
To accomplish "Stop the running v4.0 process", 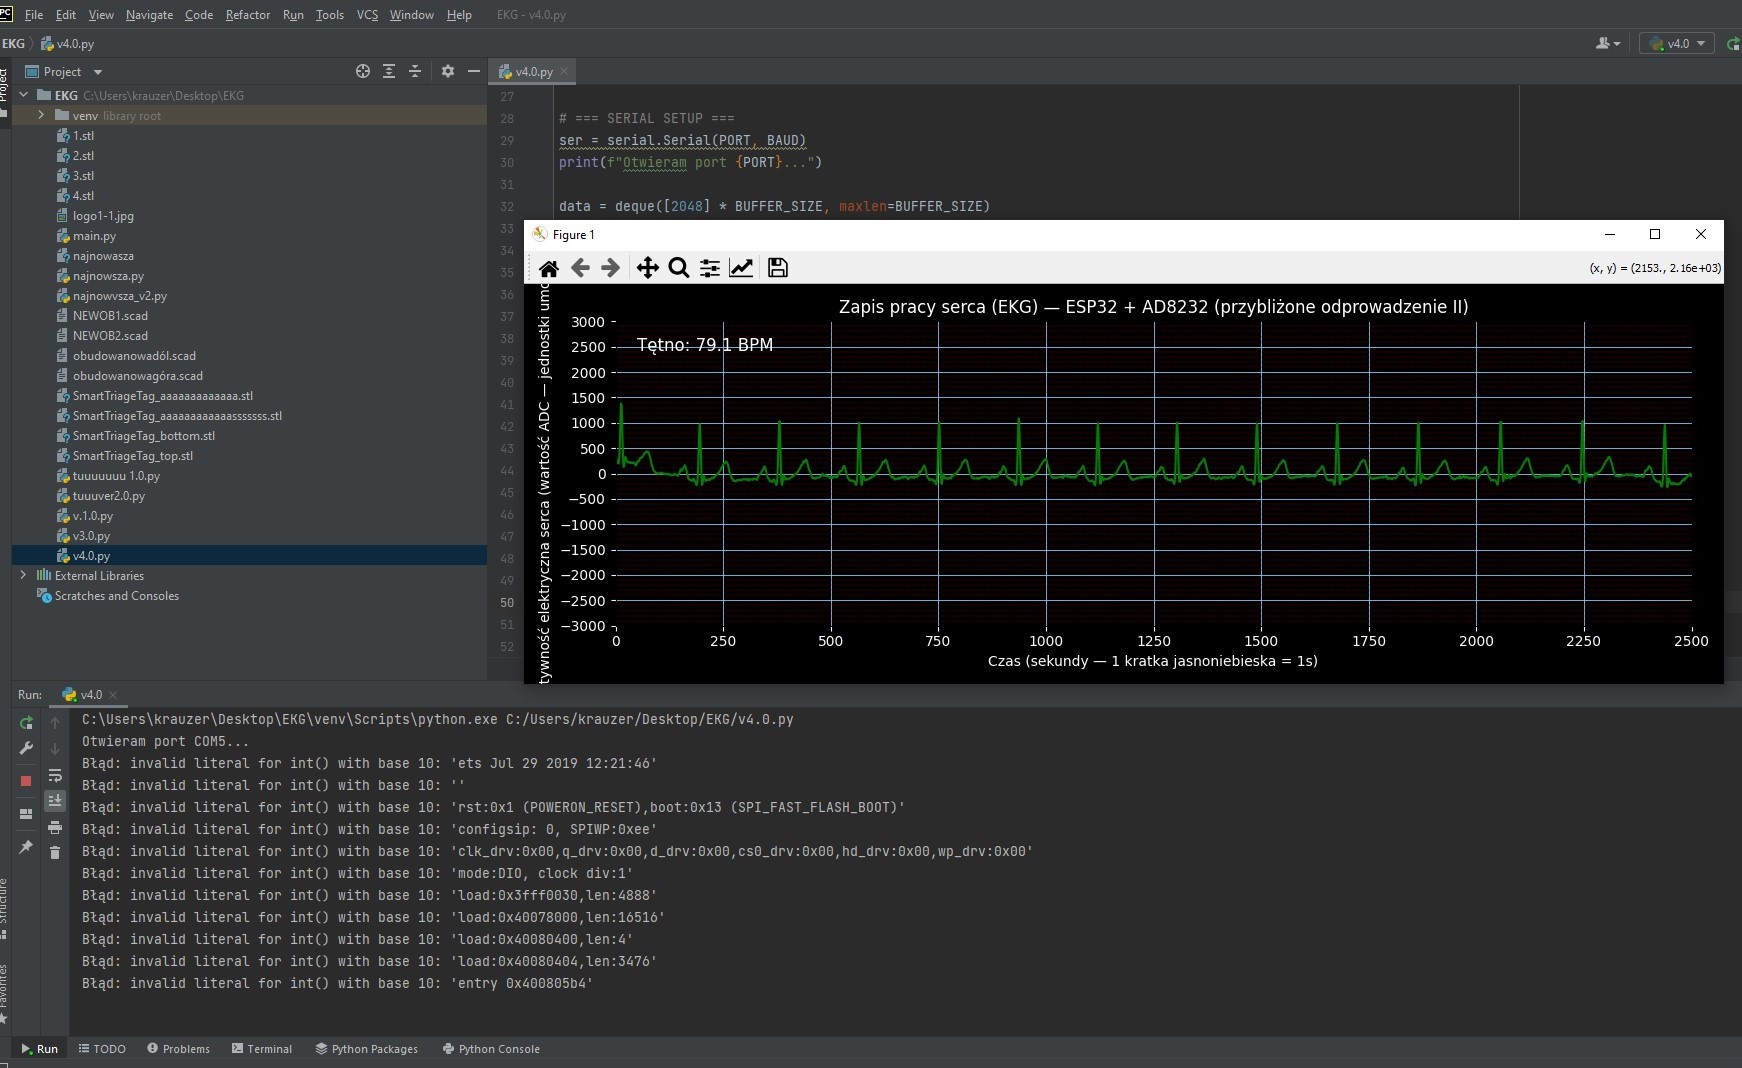I will [26, 781].
